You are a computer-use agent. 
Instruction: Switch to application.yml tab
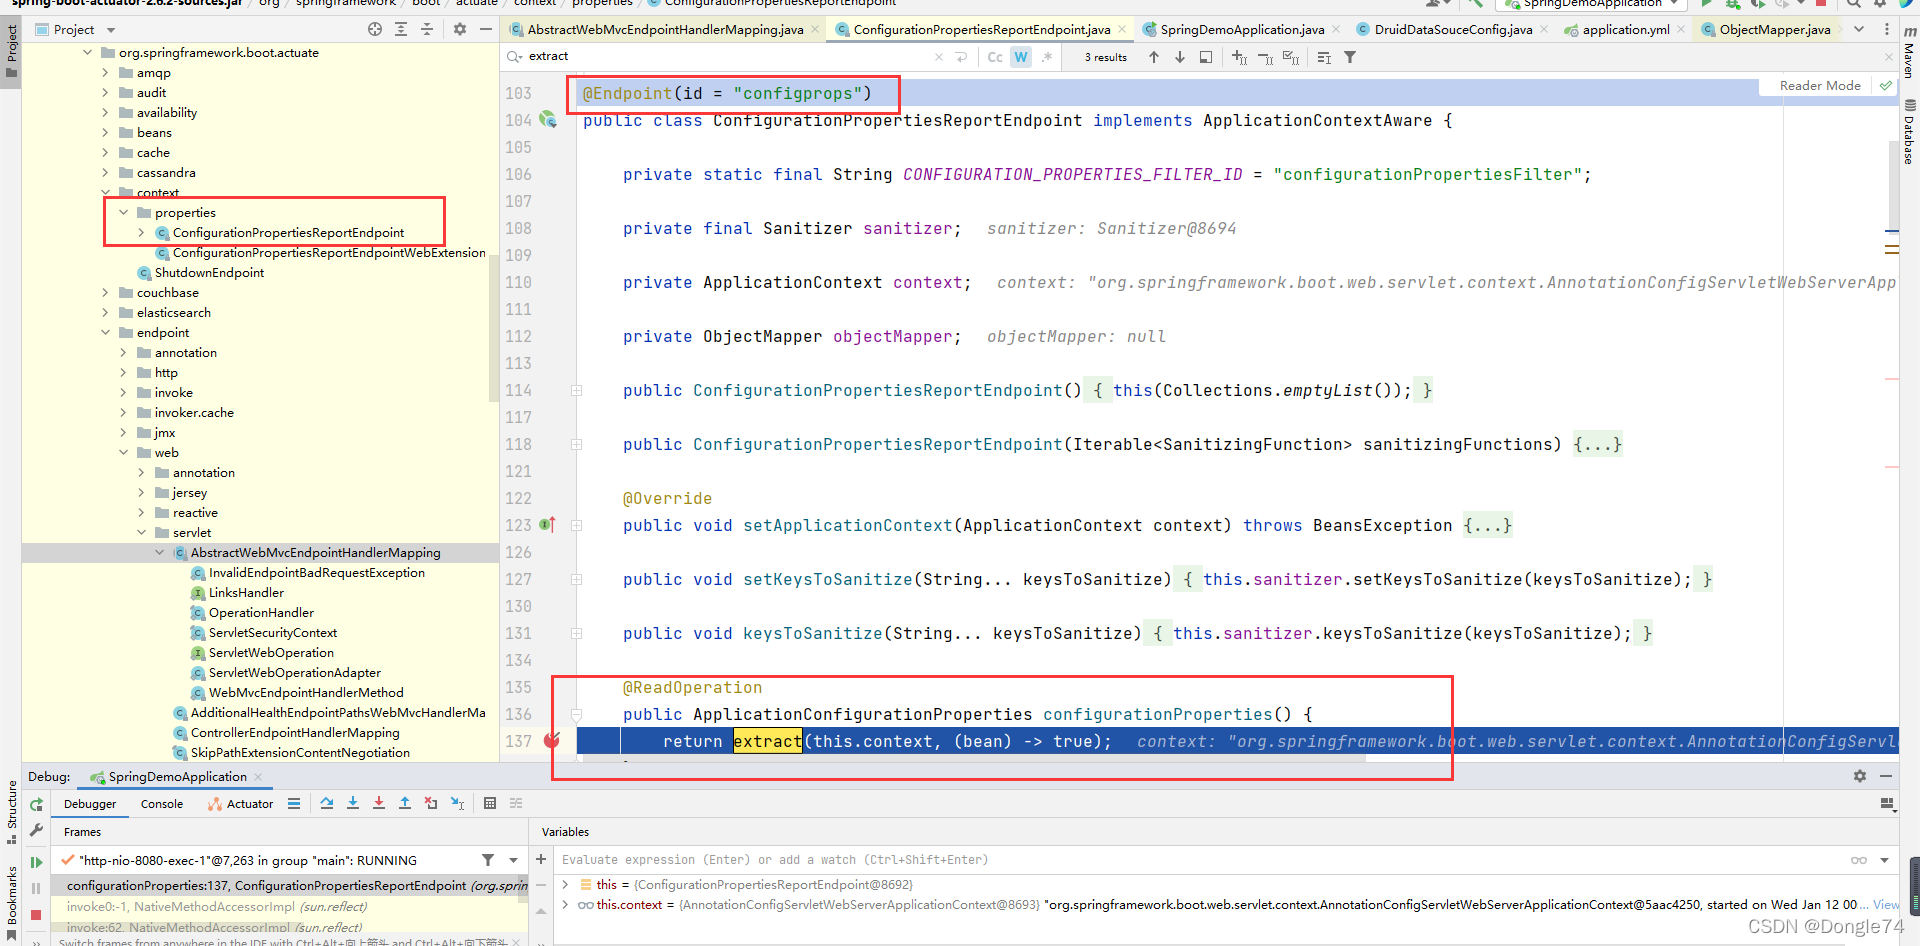[x=1626, y=30]
